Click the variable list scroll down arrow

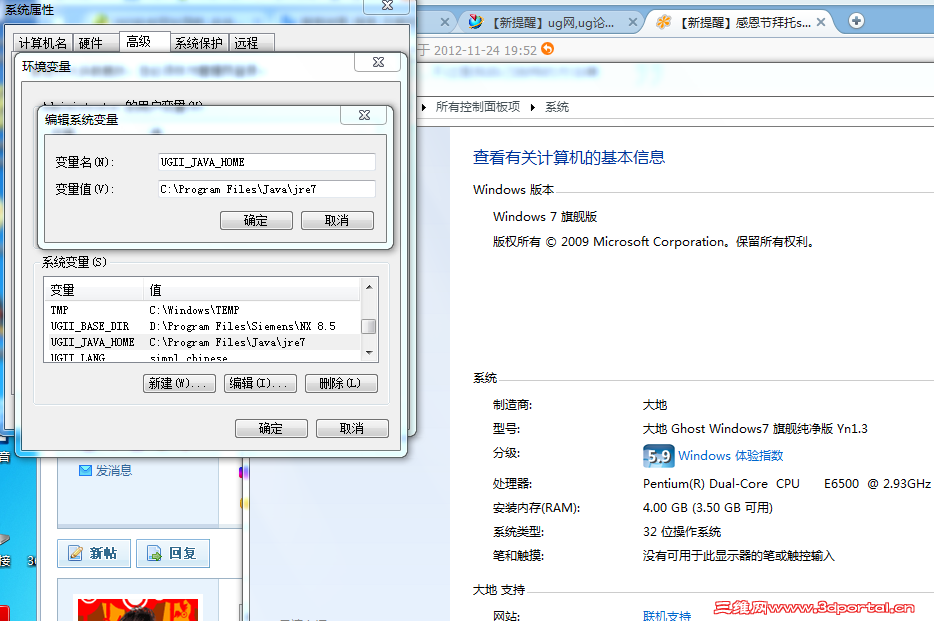coord(369,353)
